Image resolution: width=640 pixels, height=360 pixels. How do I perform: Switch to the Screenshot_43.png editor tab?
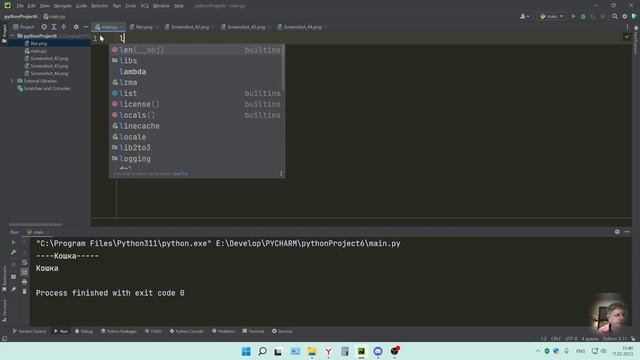[x=246, y=27]
